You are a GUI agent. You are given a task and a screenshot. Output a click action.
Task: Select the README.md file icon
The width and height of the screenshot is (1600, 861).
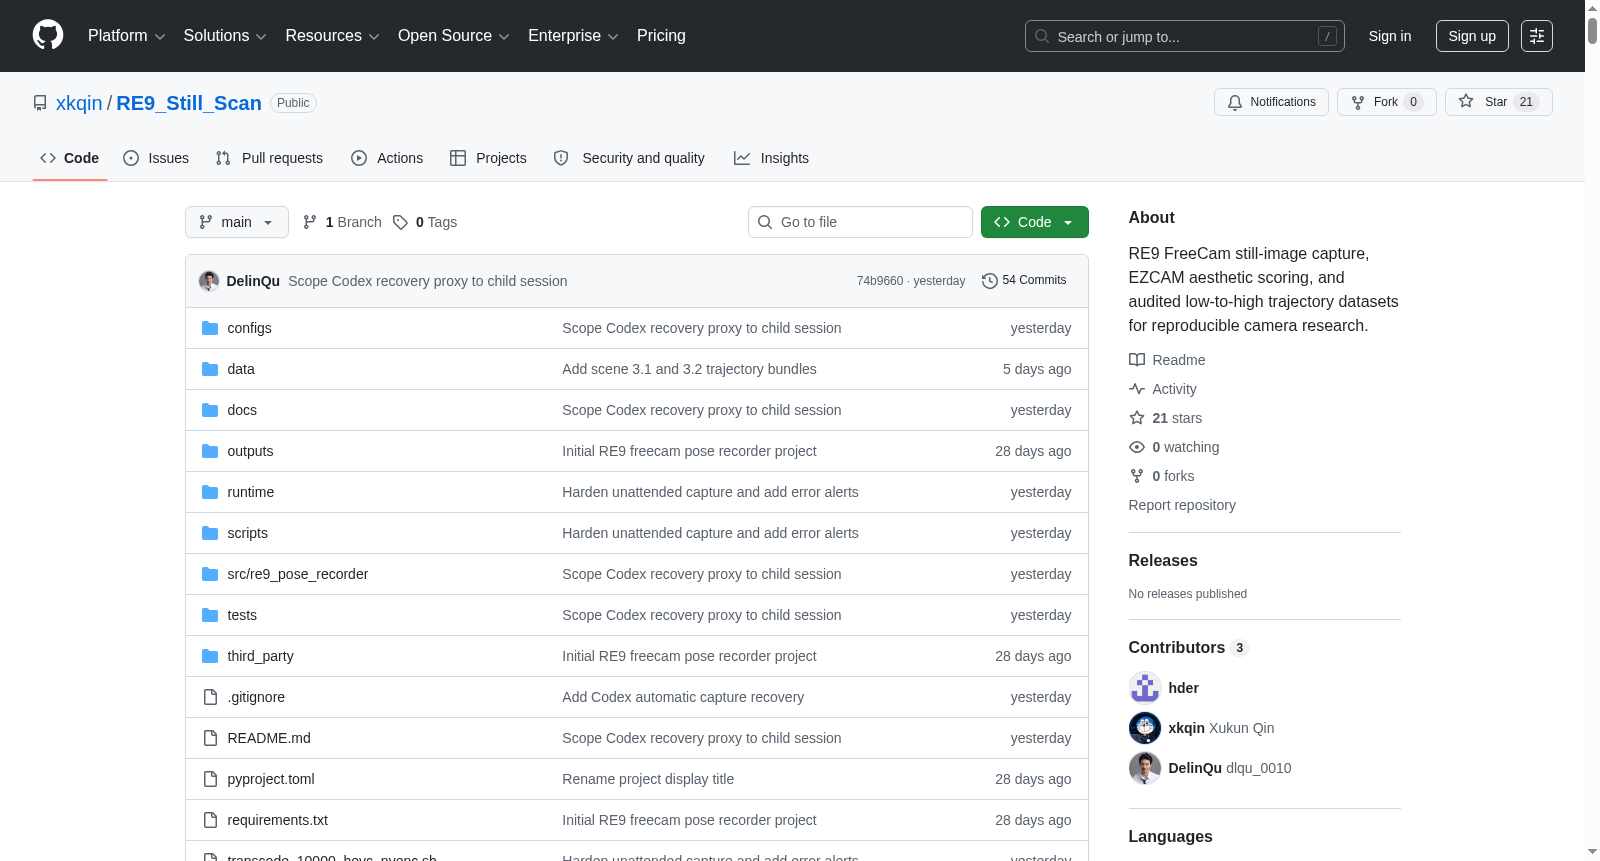[x=210, y=738]
